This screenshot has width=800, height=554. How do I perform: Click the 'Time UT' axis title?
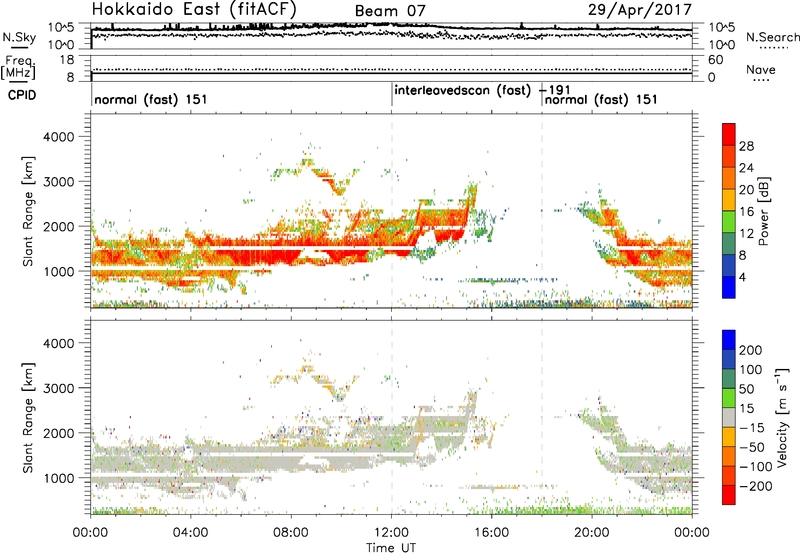pyautogui.click(x=391, y=547)
